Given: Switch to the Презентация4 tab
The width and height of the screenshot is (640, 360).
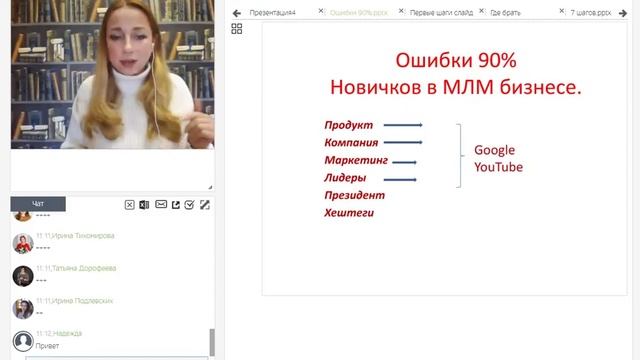Looking at the screenshot, I should [x=273, y=13].
